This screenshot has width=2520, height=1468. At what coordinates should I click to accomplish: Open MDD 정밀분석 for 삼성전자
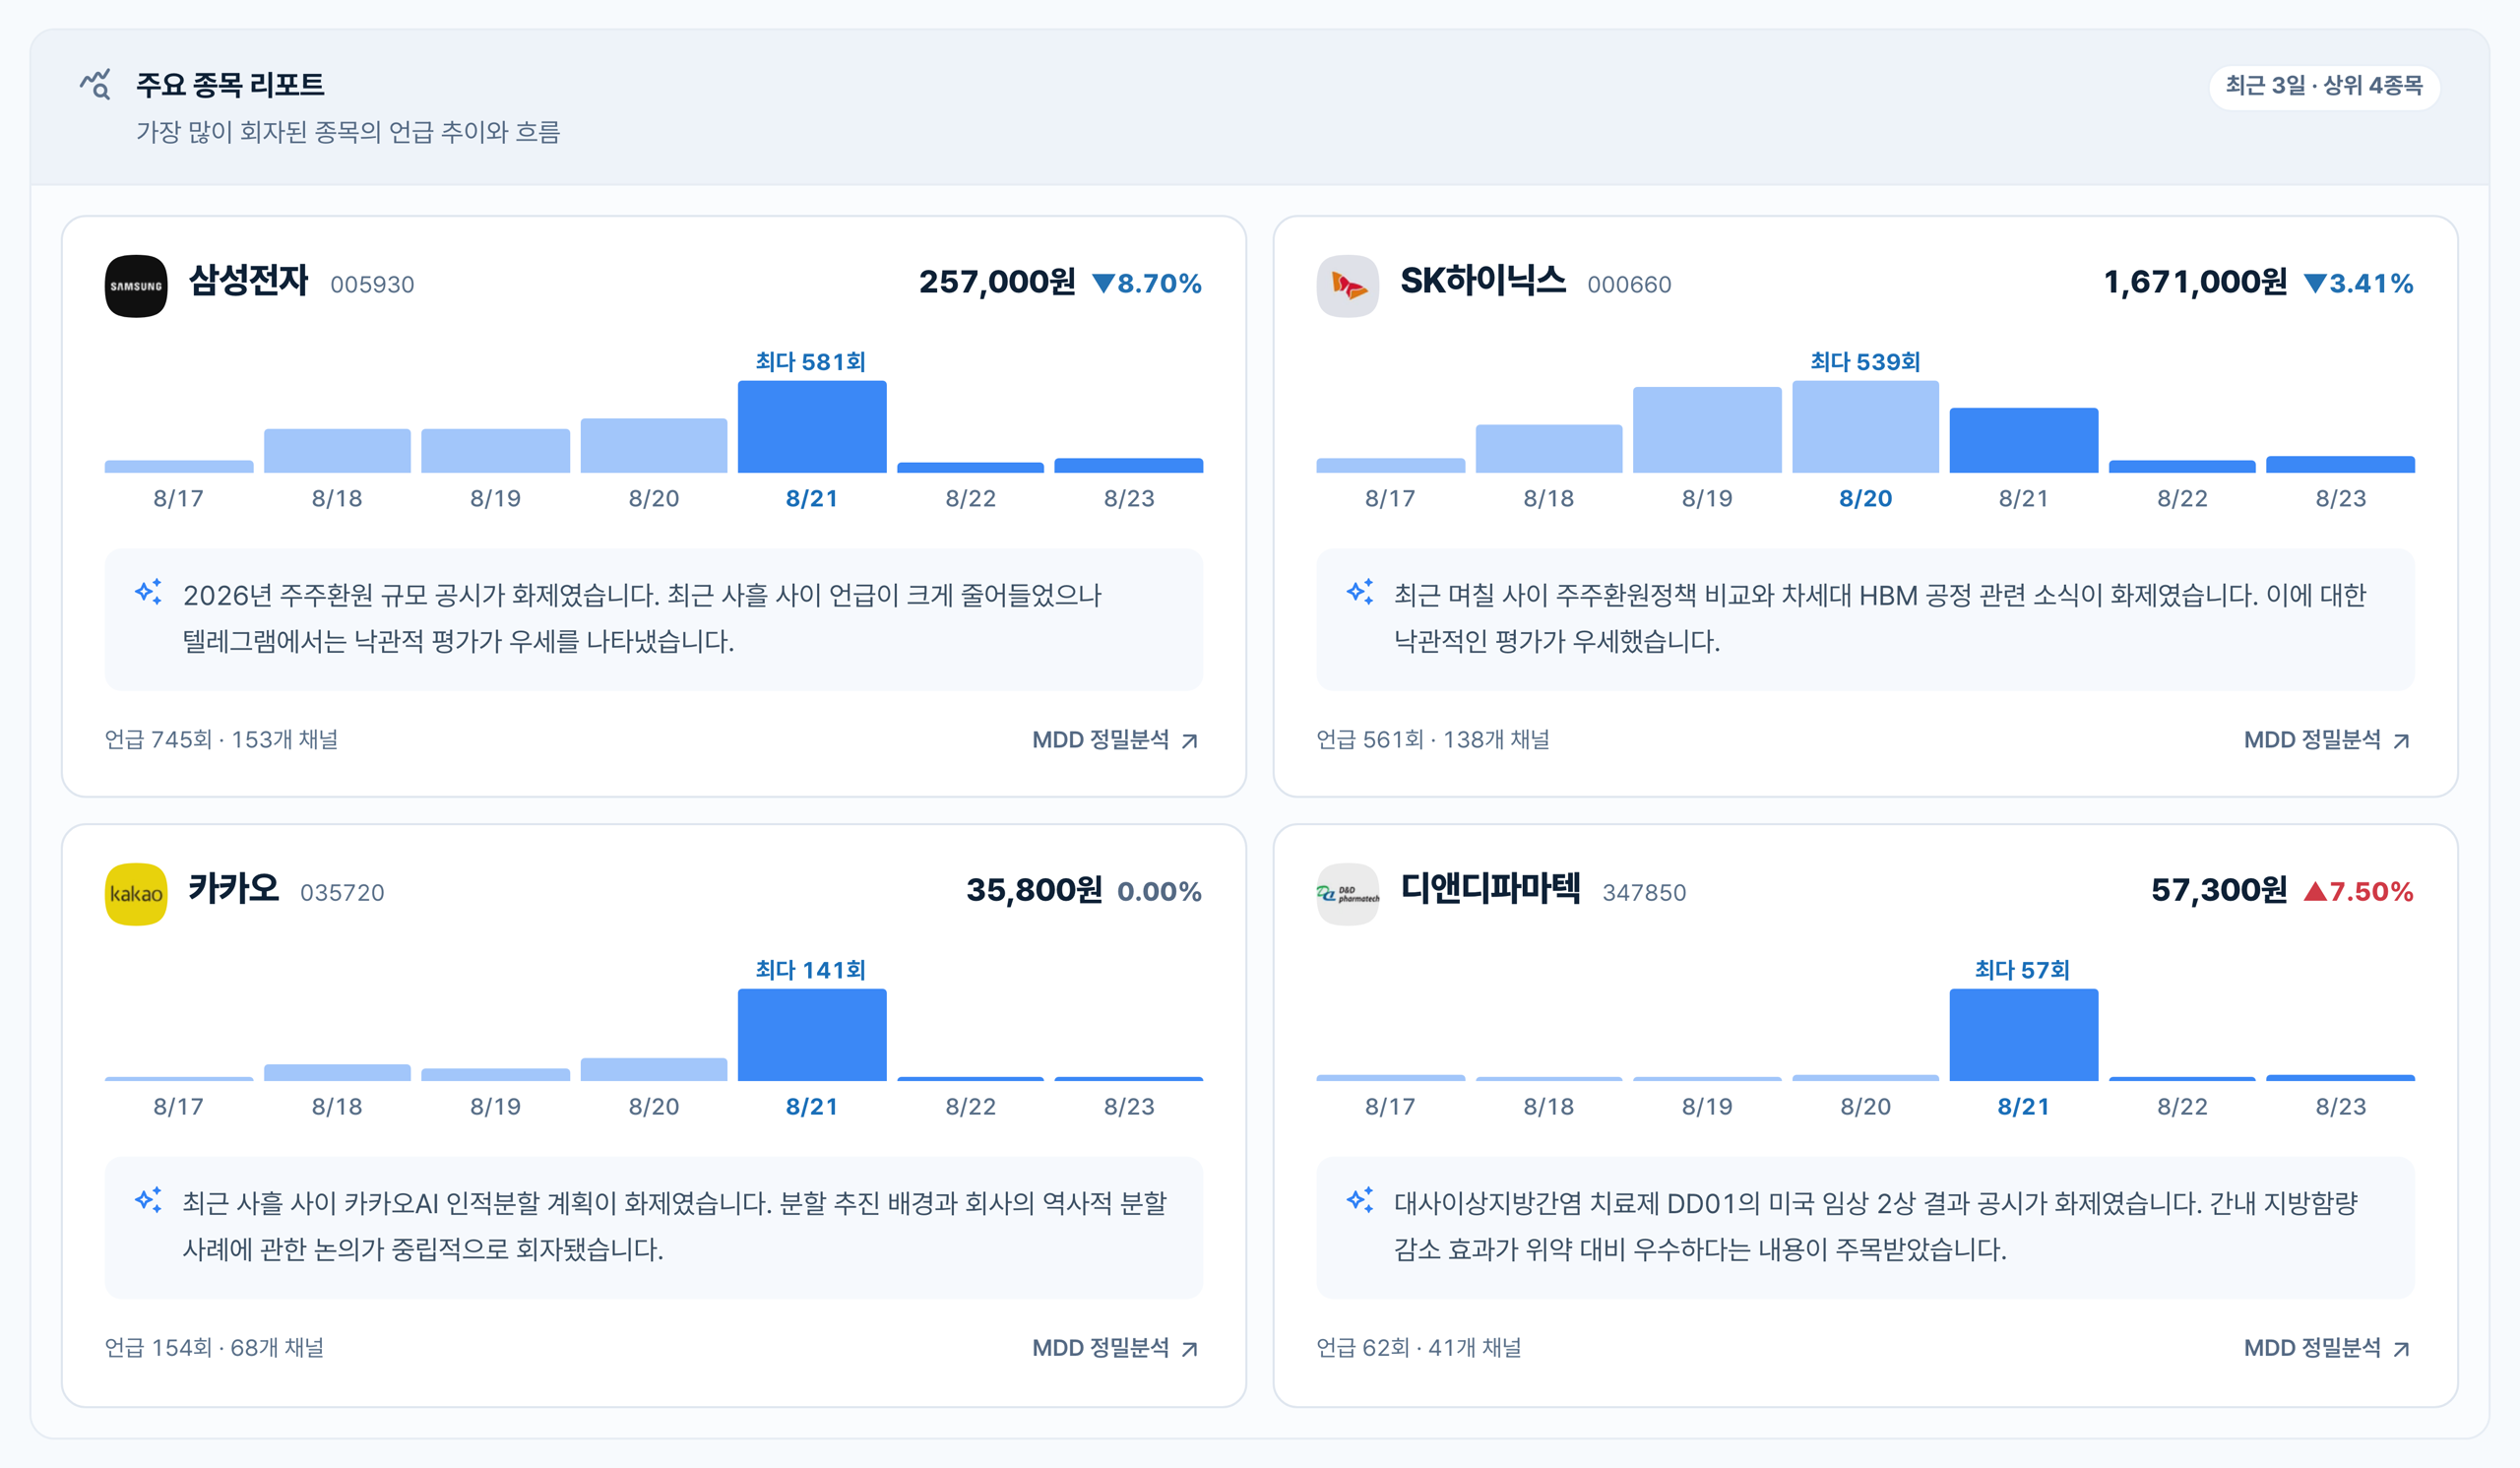[x=1116, y=740]
